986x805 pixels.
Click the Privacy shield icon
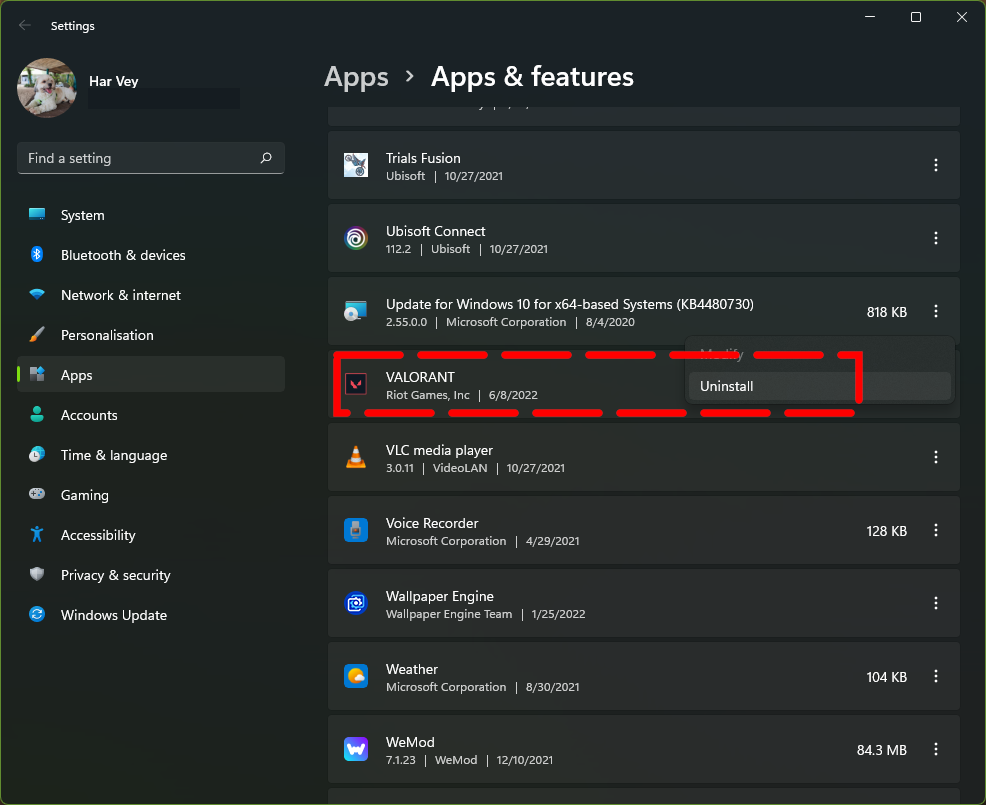[x=37, y=574]
